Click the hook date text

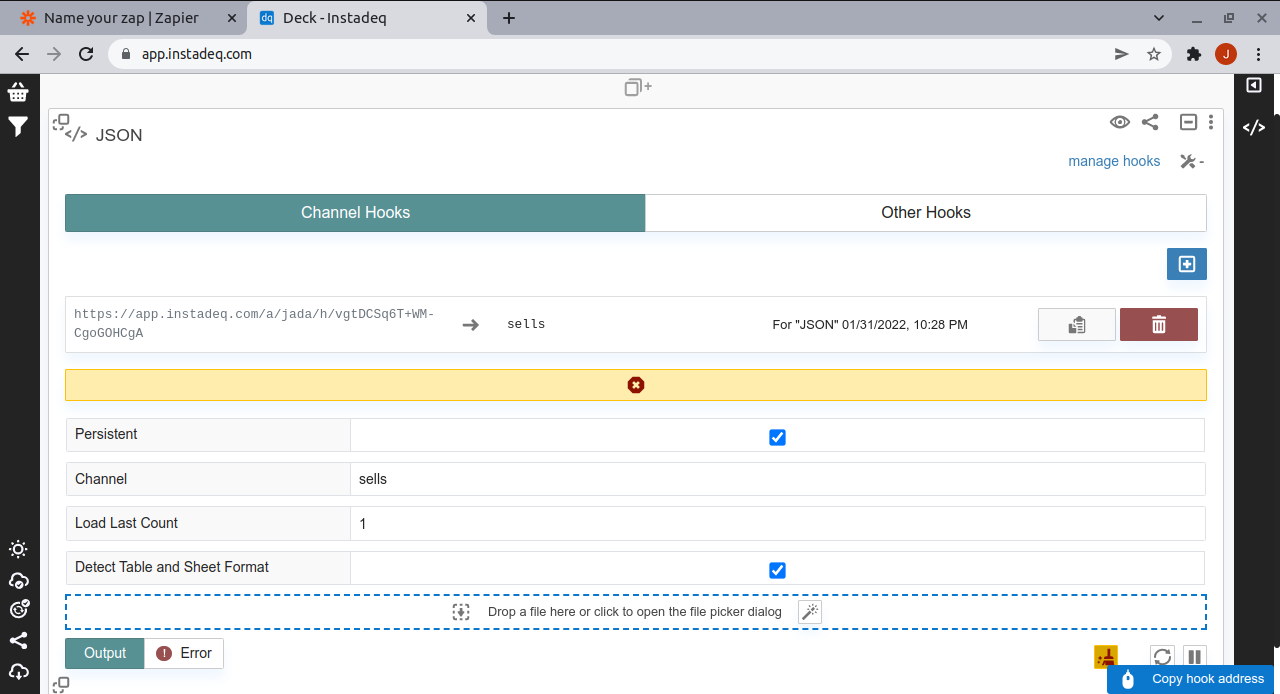coord(870,324)
